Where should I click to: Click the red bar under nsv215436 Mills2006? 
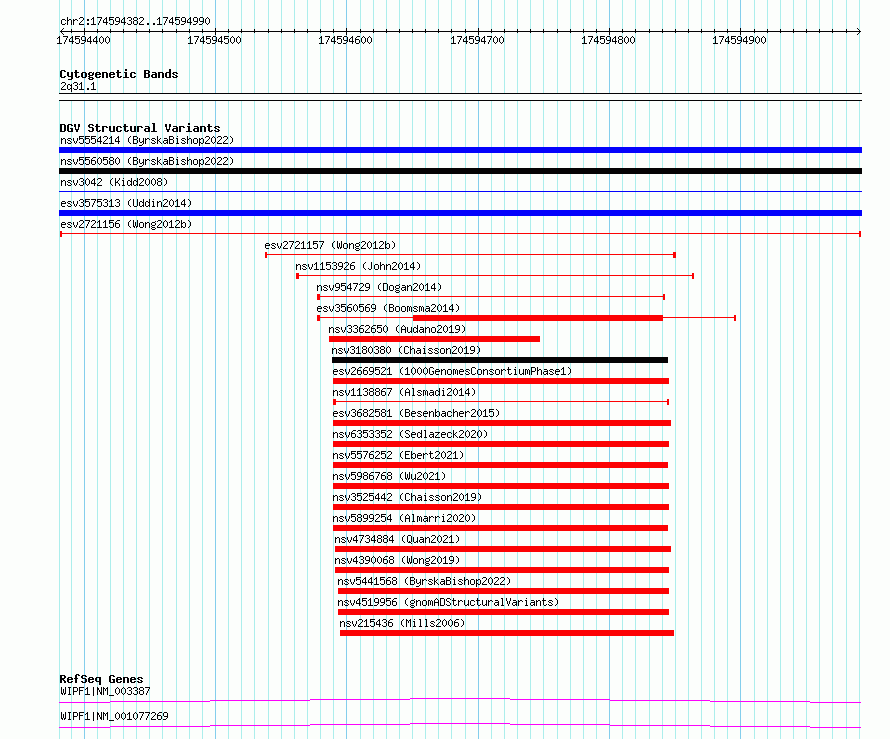click(507, 633)
